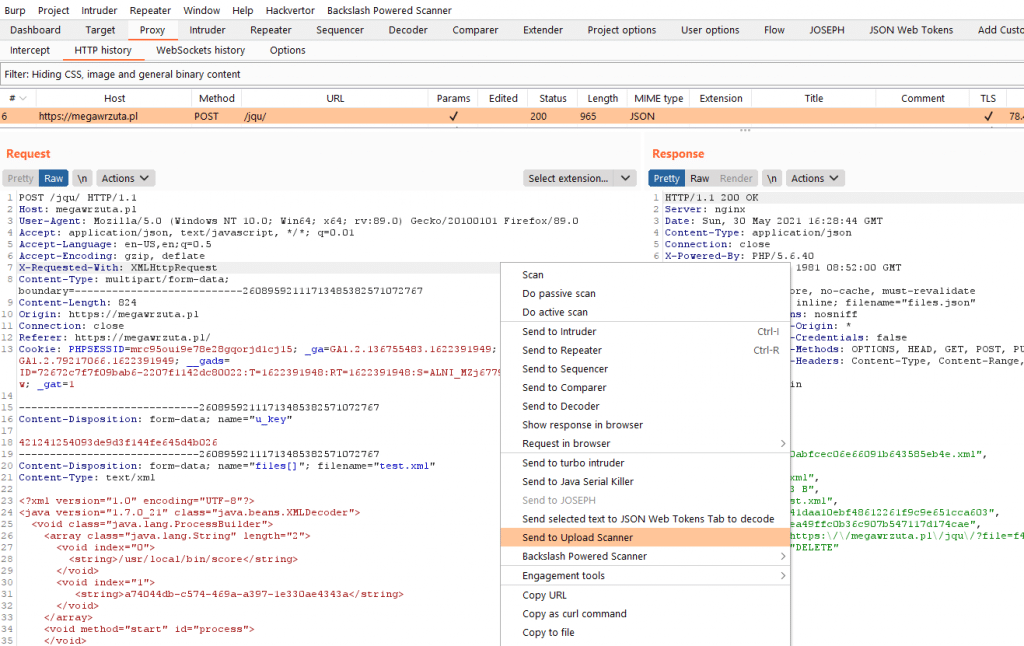
Task: Switch request view to Pretty
Action: tap(20, 178)
